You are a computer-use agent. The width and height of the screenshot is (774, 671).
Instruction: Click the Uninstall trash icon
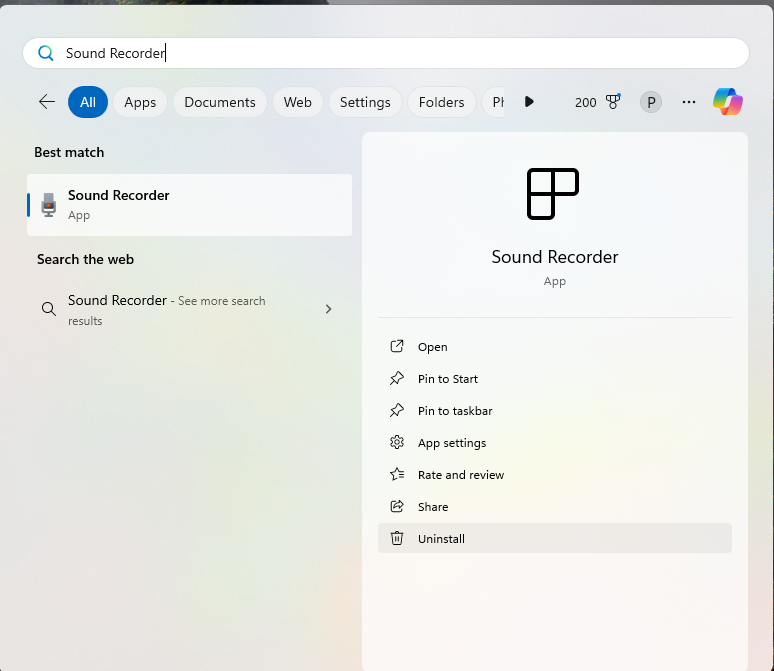click(397, 539)
